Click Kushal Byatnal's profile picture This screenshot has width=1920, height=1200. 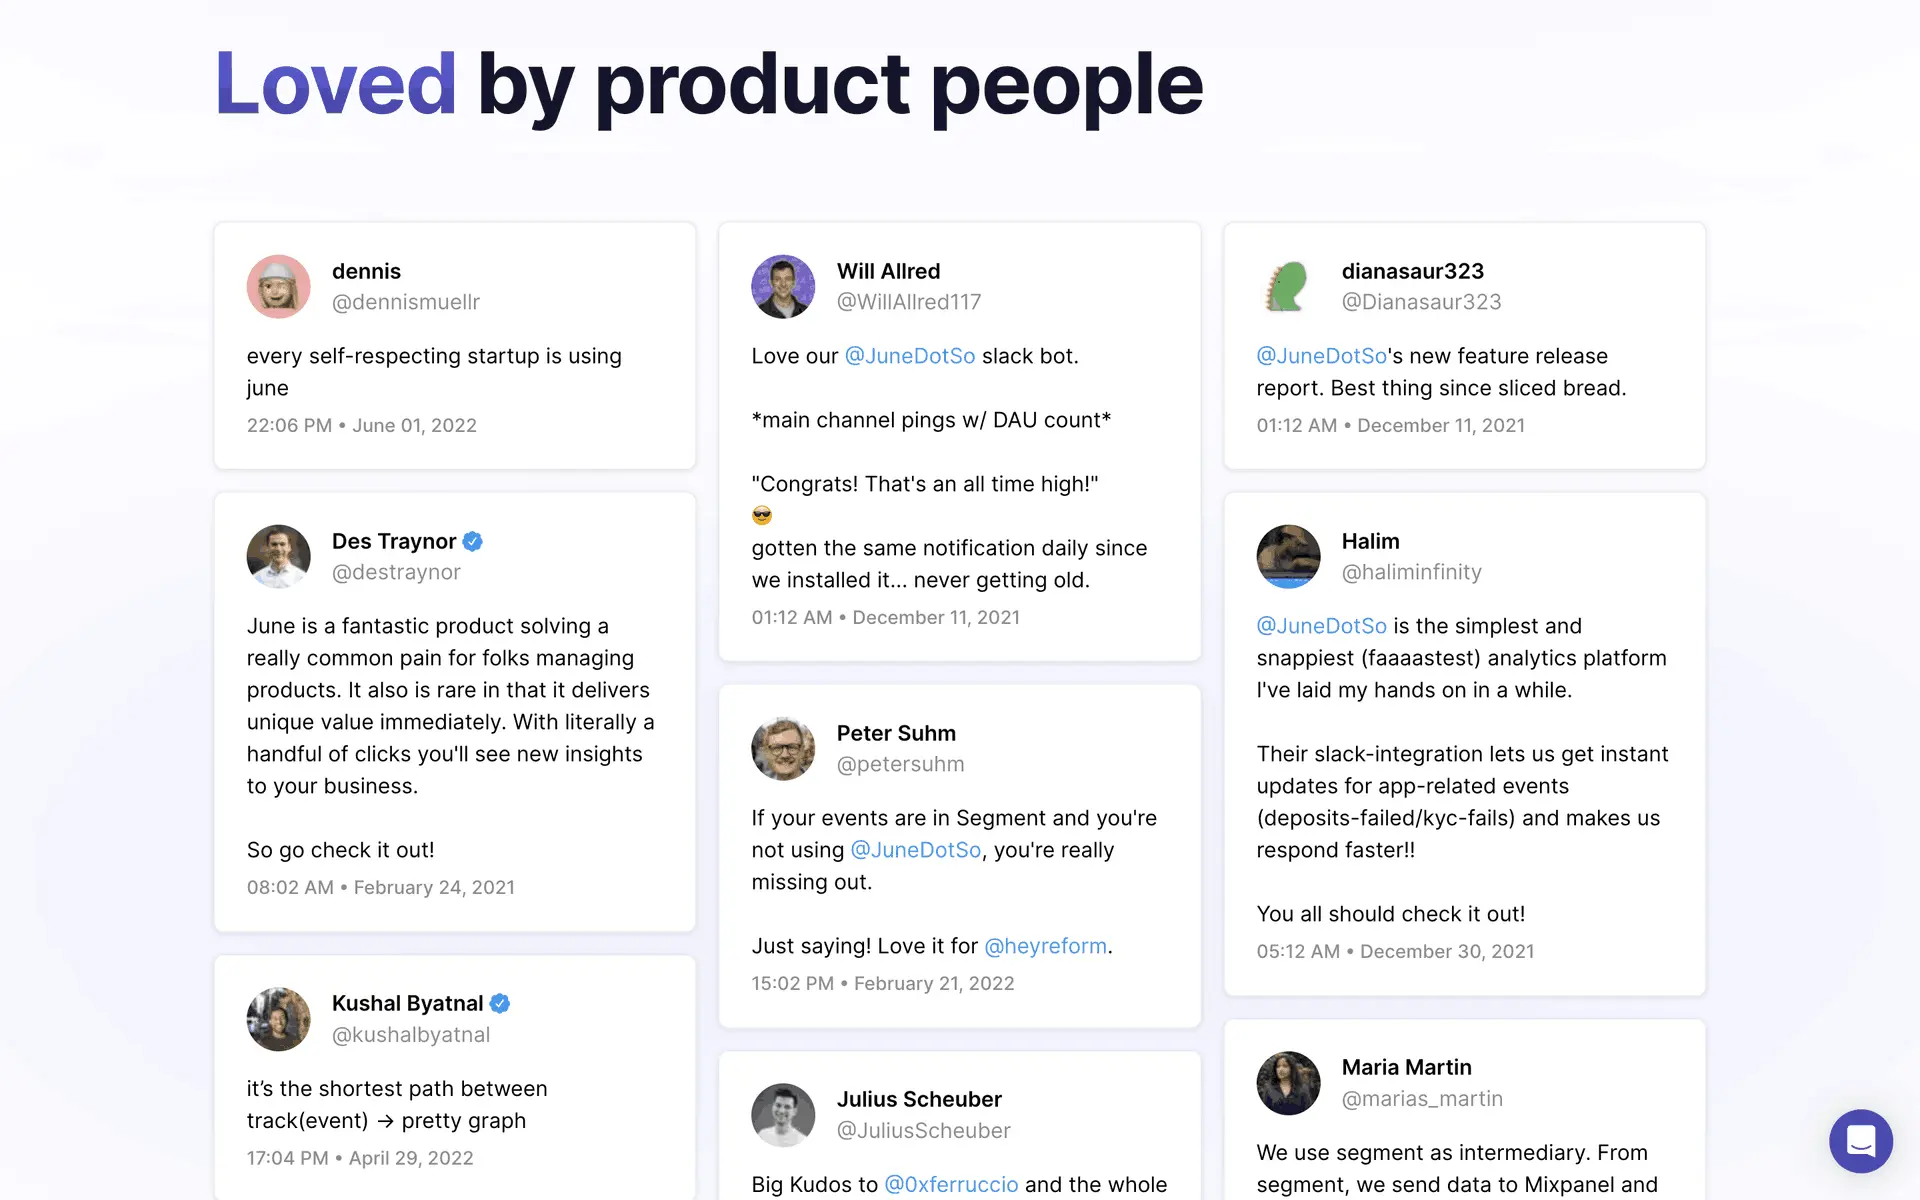tap(279, 1019)
